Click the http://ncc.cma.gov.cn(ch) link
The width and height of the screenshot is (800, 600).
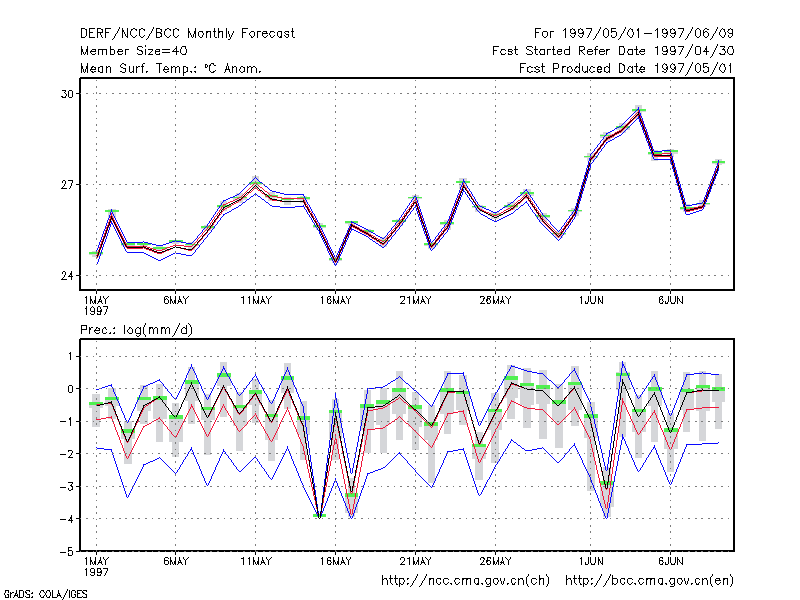click(x=465, y=581)
